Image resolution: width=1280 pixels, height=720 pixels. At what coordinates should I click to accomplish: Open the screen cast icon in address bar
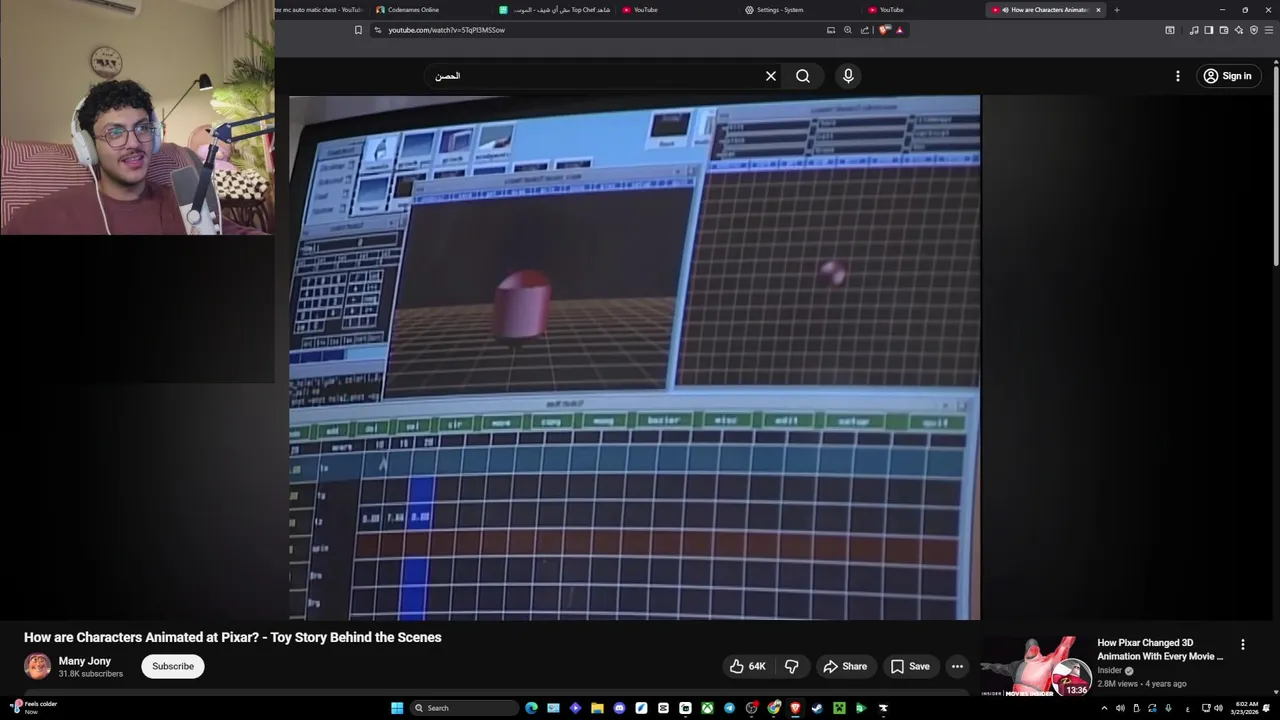pyautogui.click(x=831, y=30)
